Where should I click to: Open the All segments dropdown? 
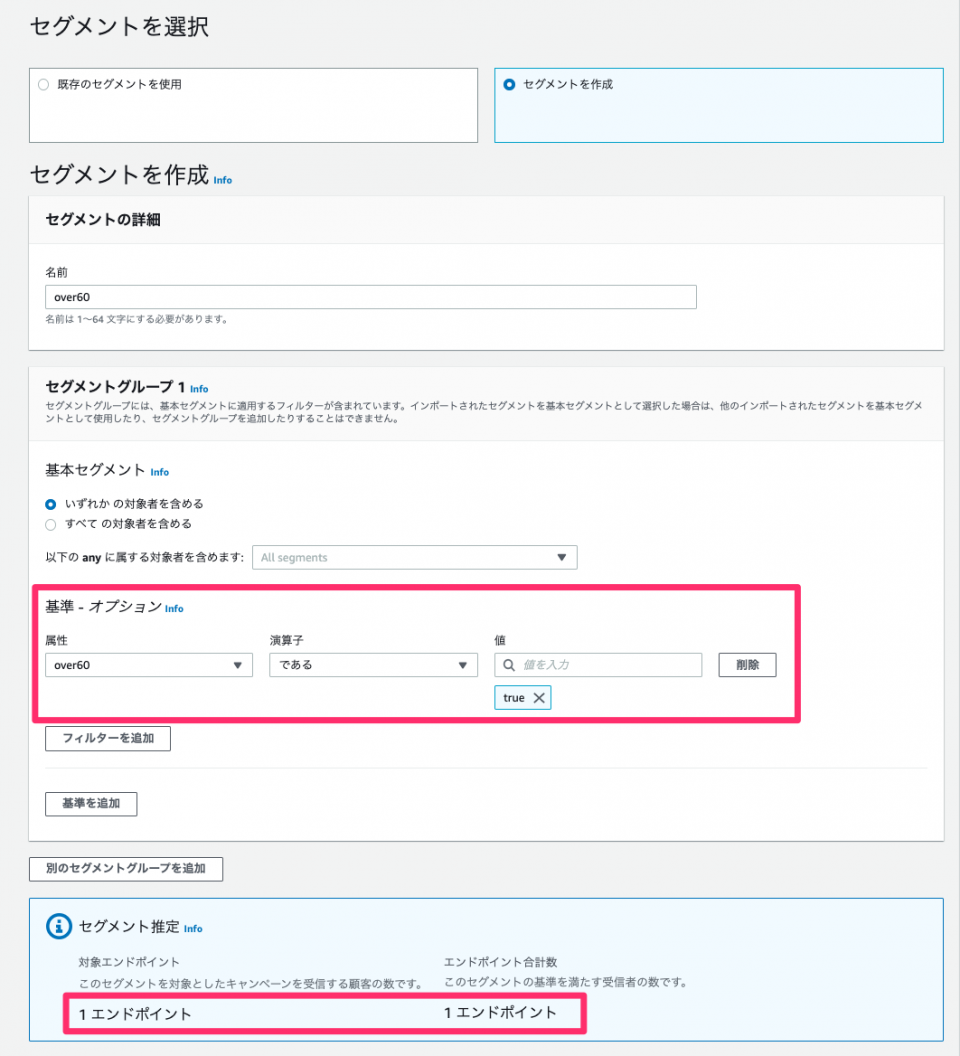coord(415,557)
